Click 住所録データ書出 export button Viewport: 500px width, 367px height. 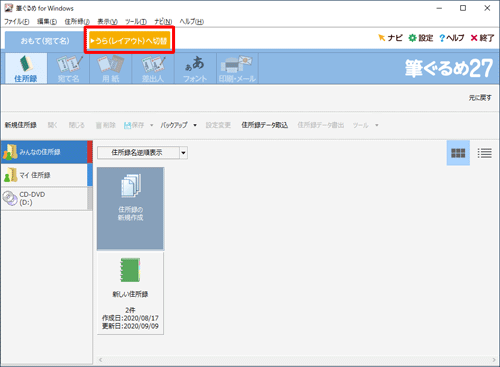click(321, 125)
